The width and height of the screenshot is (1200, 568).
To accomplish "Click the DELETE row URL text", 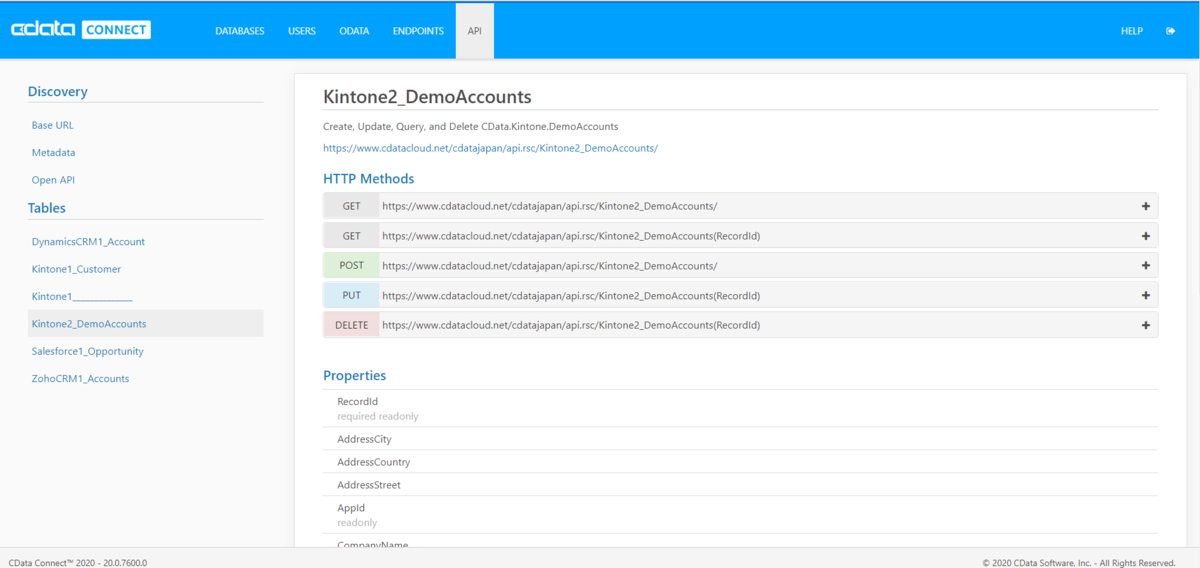I will tap(571, 325).
